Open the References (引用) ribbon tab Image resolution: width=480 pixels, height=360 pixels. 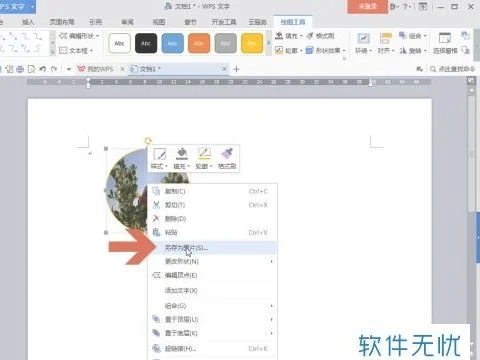[95, 22]
